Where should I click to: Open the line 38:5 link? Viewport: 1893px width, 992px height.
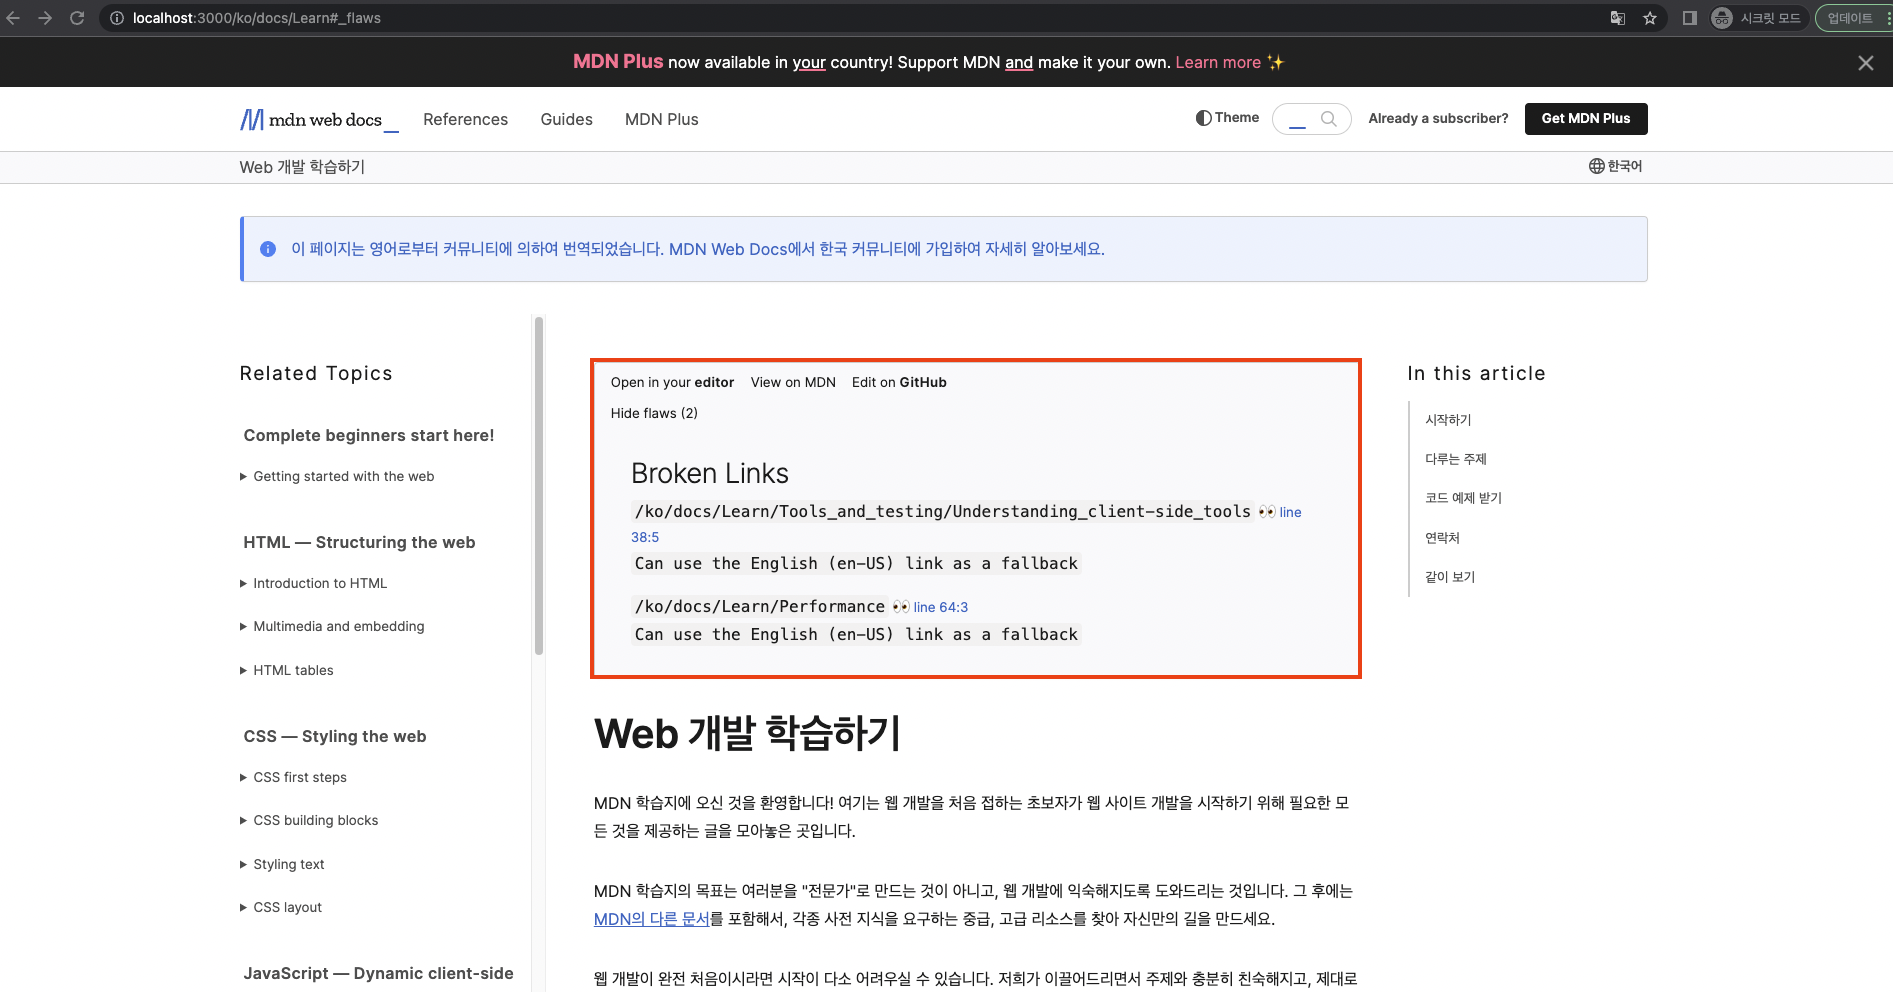click(x=645, y=537)
